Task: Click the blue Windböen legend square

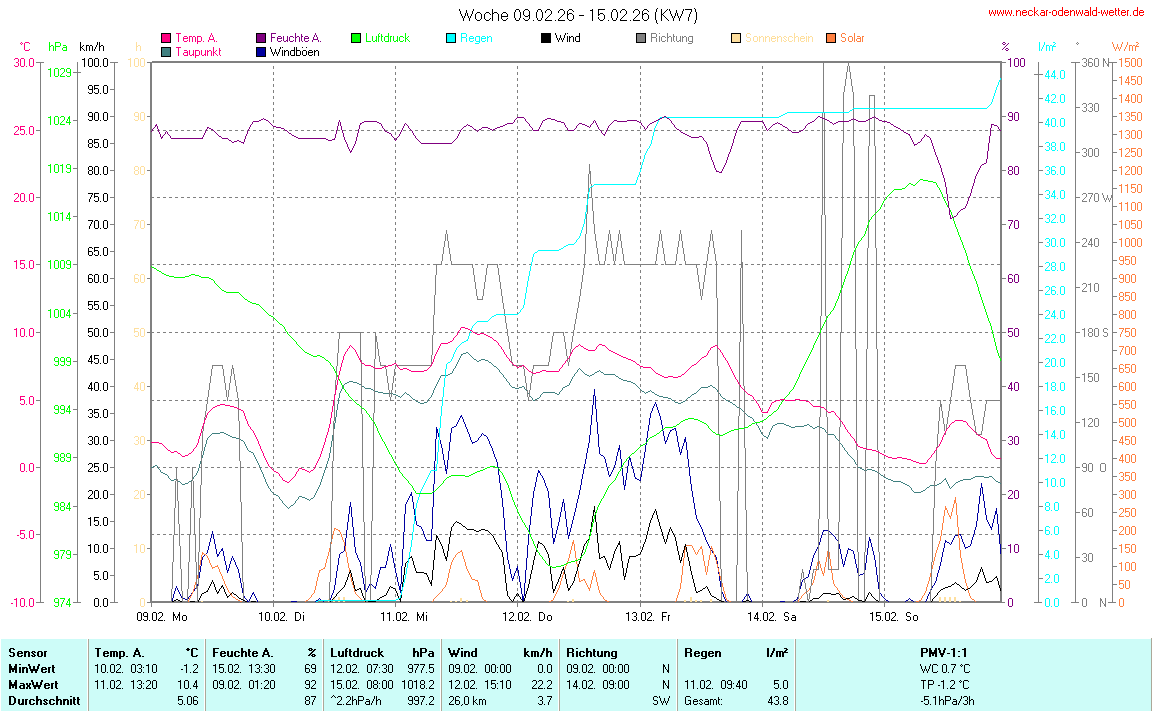Action: [261, 52]
